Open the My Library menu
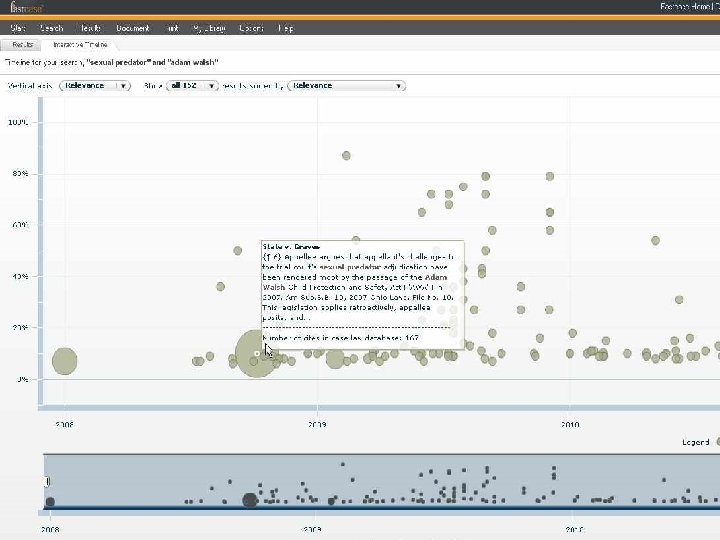 209,28
